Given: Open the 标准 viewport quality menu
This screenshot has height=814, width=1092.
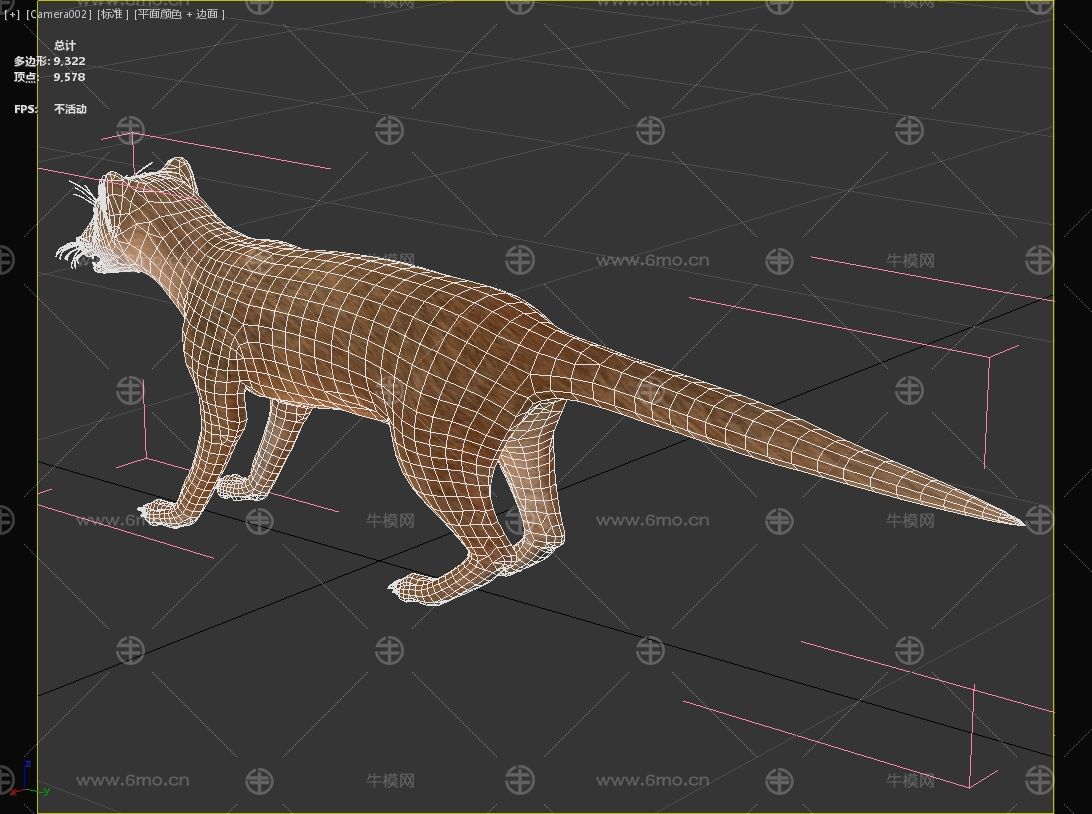Looking at the screenshot, I should point(114,14).
